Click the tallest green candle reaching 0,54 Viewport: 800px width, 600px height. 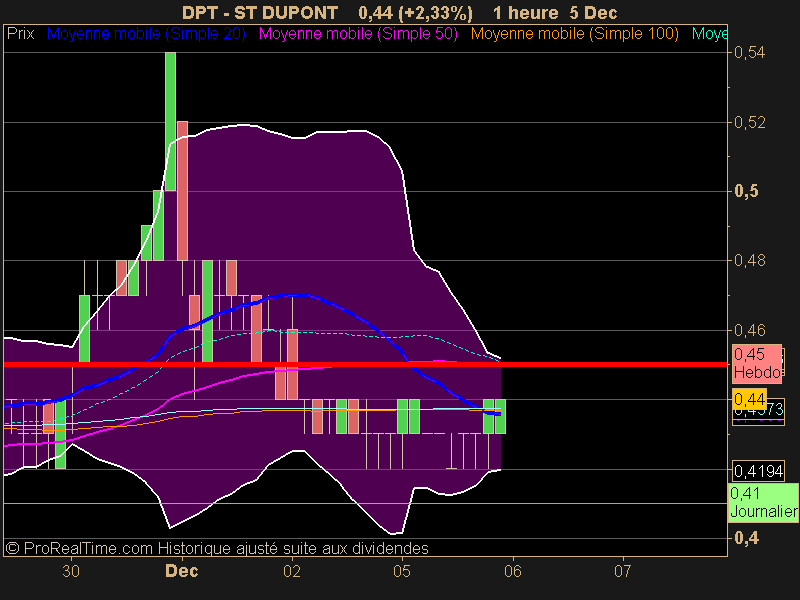[x=170, y=121]
